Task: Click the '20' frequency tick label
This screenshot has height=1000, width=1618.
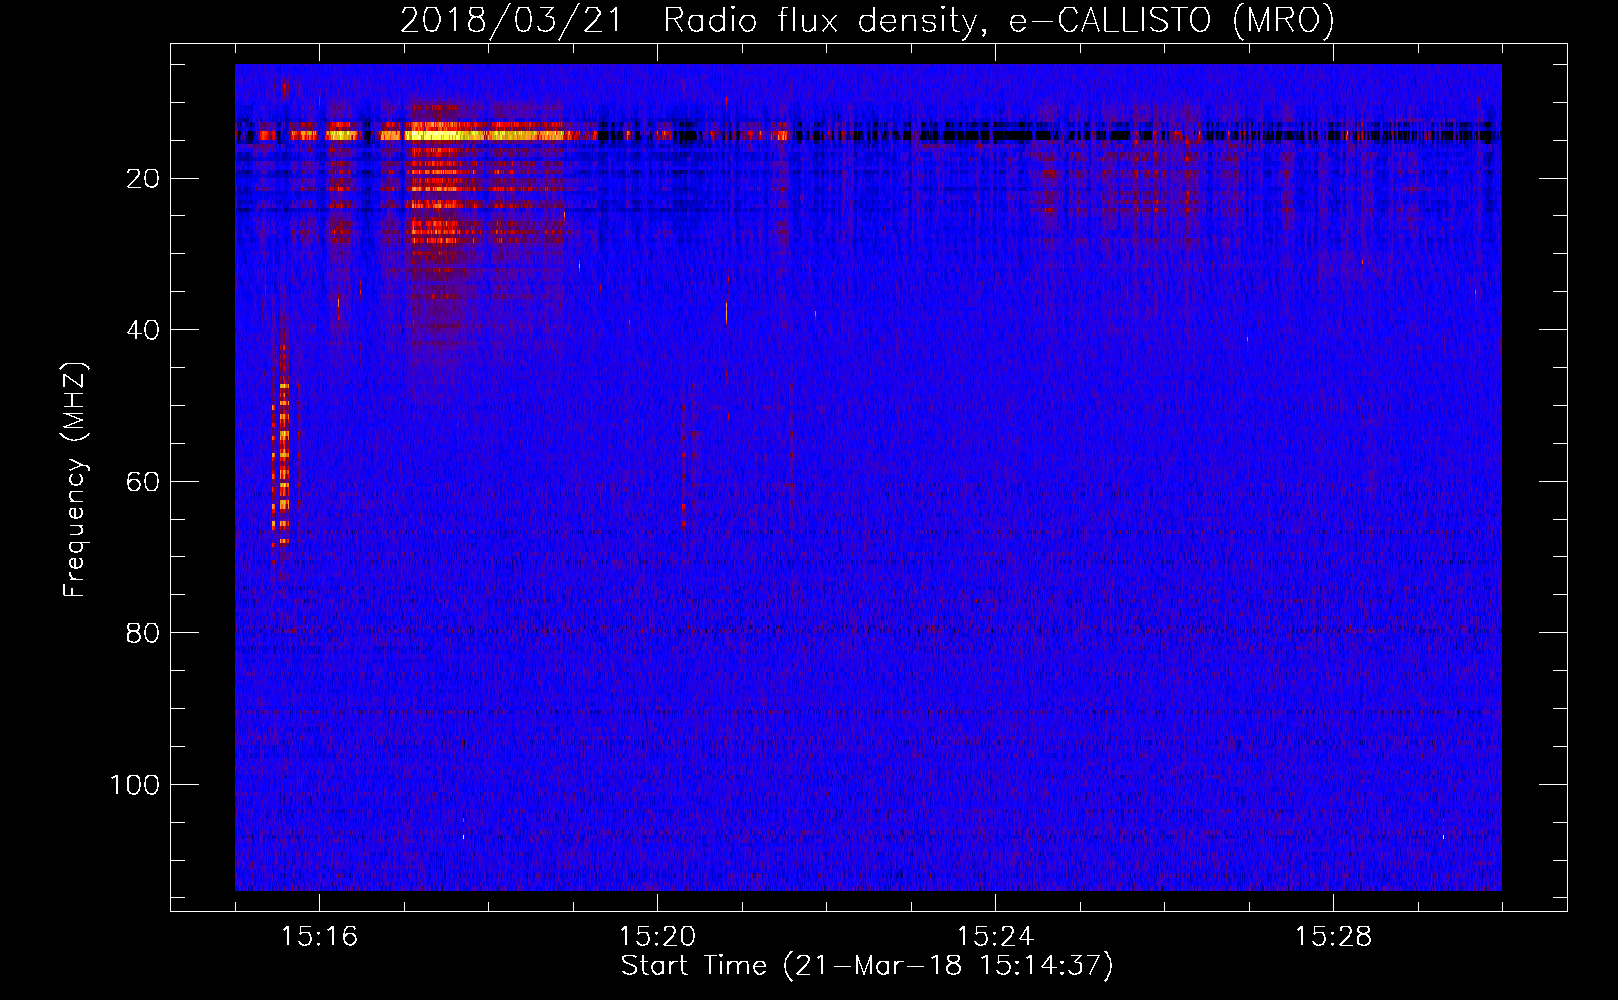Action: (144, 179)
